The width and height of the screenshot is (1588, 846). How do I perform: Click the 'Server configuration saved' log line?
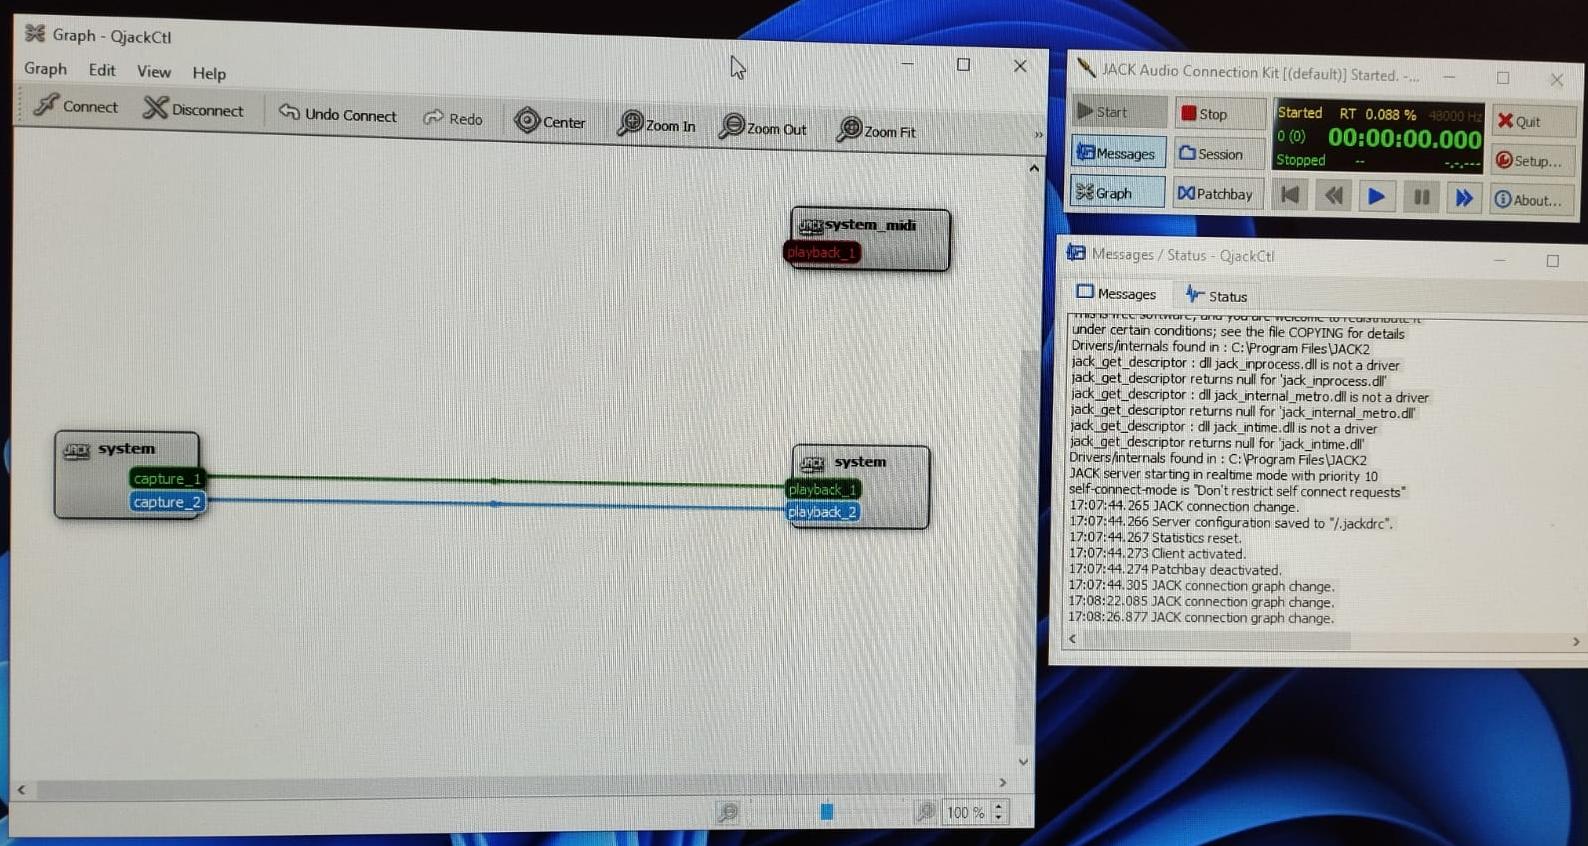[1231, 522]
